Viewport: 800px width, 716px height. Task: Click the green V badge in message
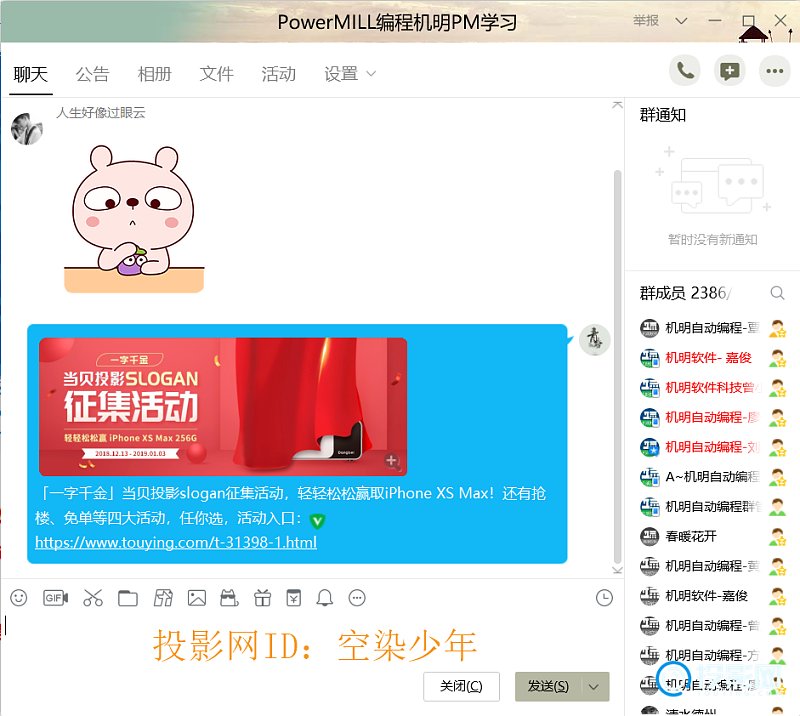point(317,521)
